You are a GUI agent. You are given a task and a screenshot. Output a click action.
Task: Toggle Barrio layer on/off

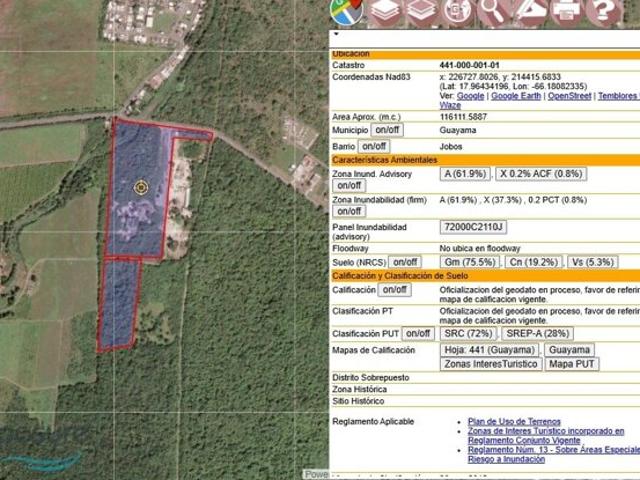375,146
